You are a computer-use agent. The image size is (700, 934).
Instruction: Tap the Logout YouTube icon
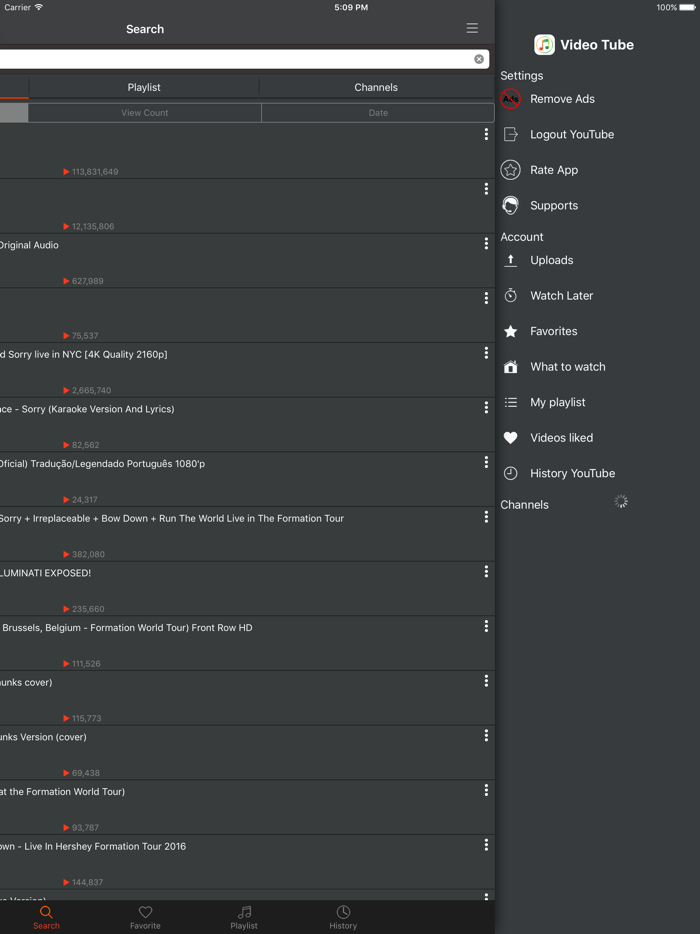510,134
